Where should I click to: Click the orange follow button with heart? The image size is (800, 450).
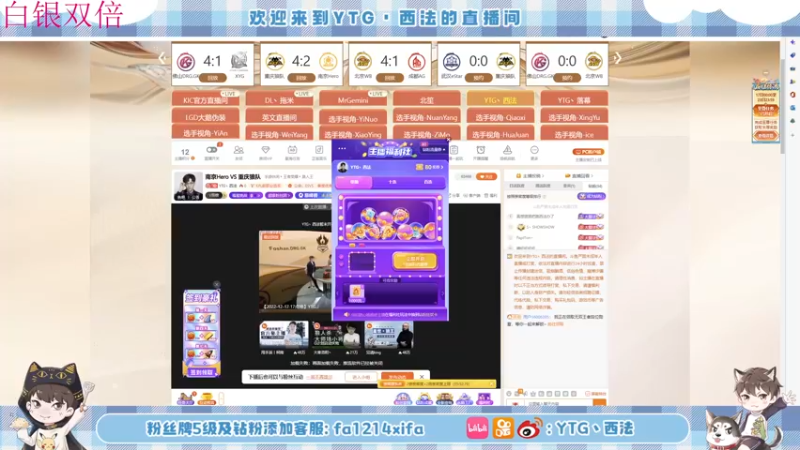pyautogui.click(x=486, y=177)
